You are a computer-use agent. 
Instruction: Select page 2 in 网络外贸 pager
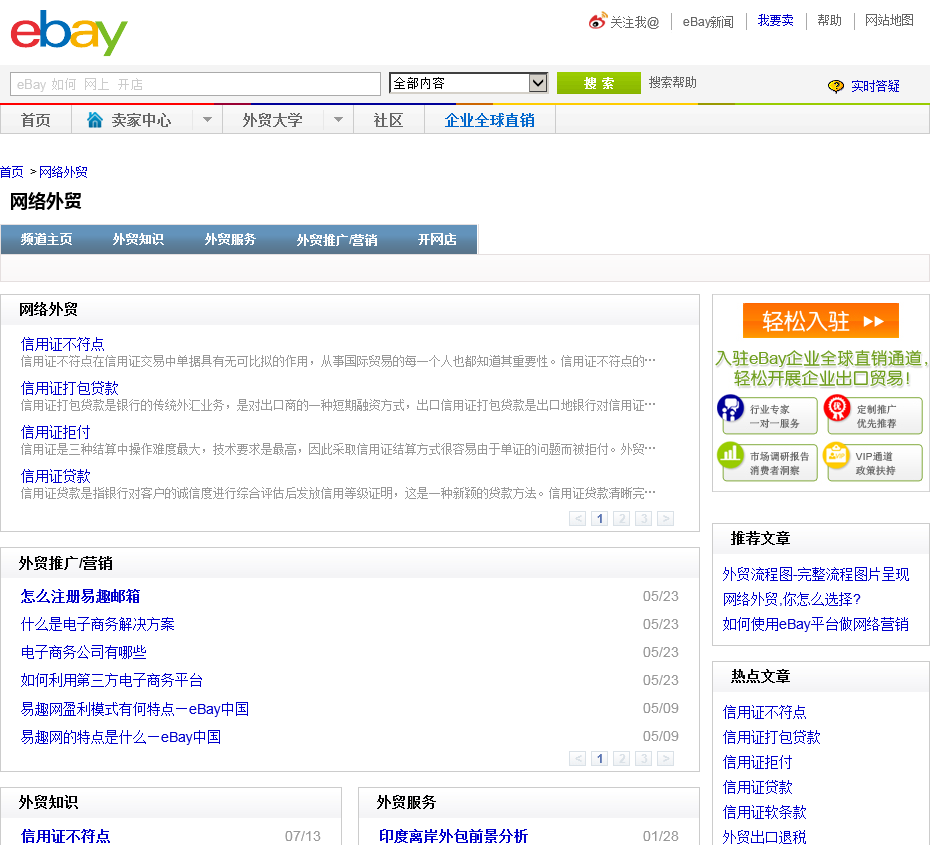[x=622, y=519]
